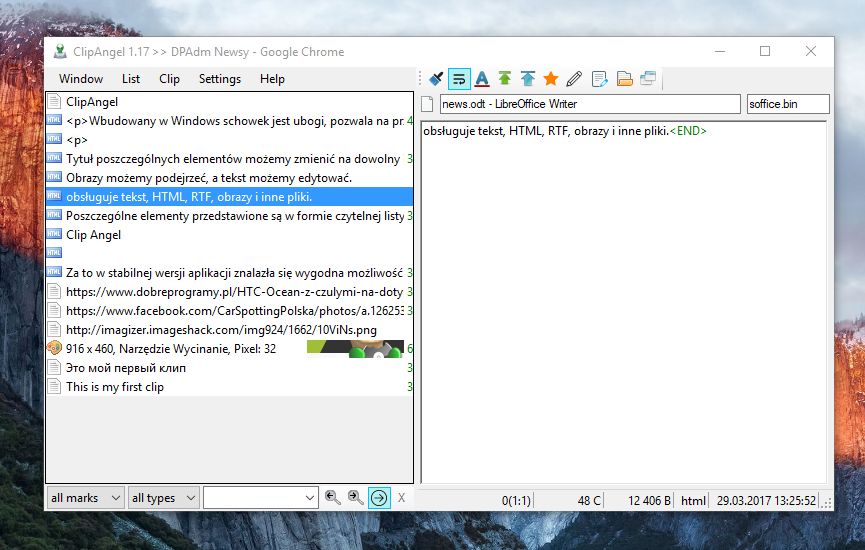Image resolution: width=865 pixels, height=550 pixels.
Task: Select the facebook.com CarSpottingPolska URL clip
Action: [229, 311]
